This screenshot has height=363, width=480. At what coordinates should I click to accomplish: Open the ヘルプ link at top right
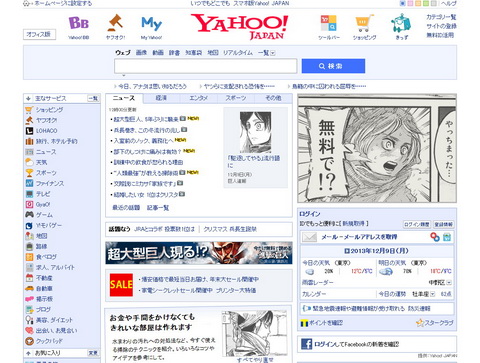(x=448, y=3)
